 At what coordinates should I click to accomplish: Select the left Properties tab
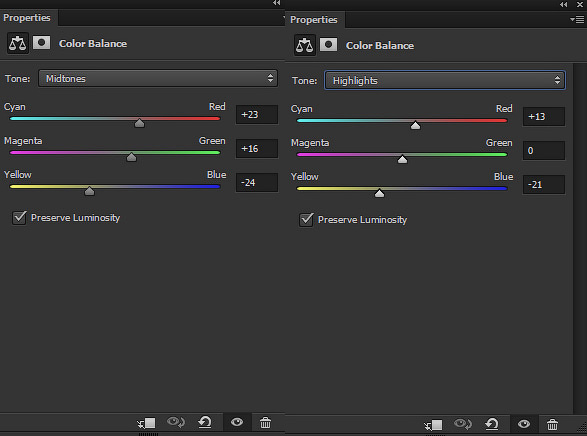[27, 18]
